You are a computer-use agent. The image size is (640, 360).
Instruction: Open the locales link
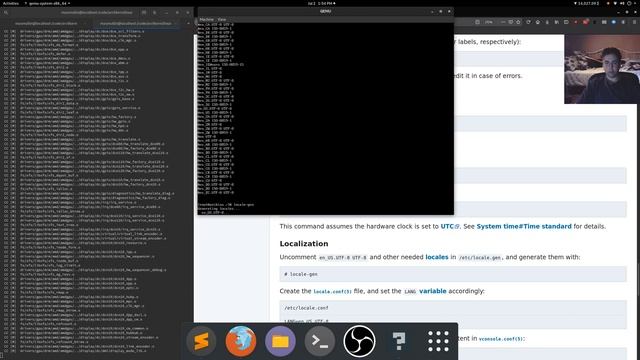(437, 257)
